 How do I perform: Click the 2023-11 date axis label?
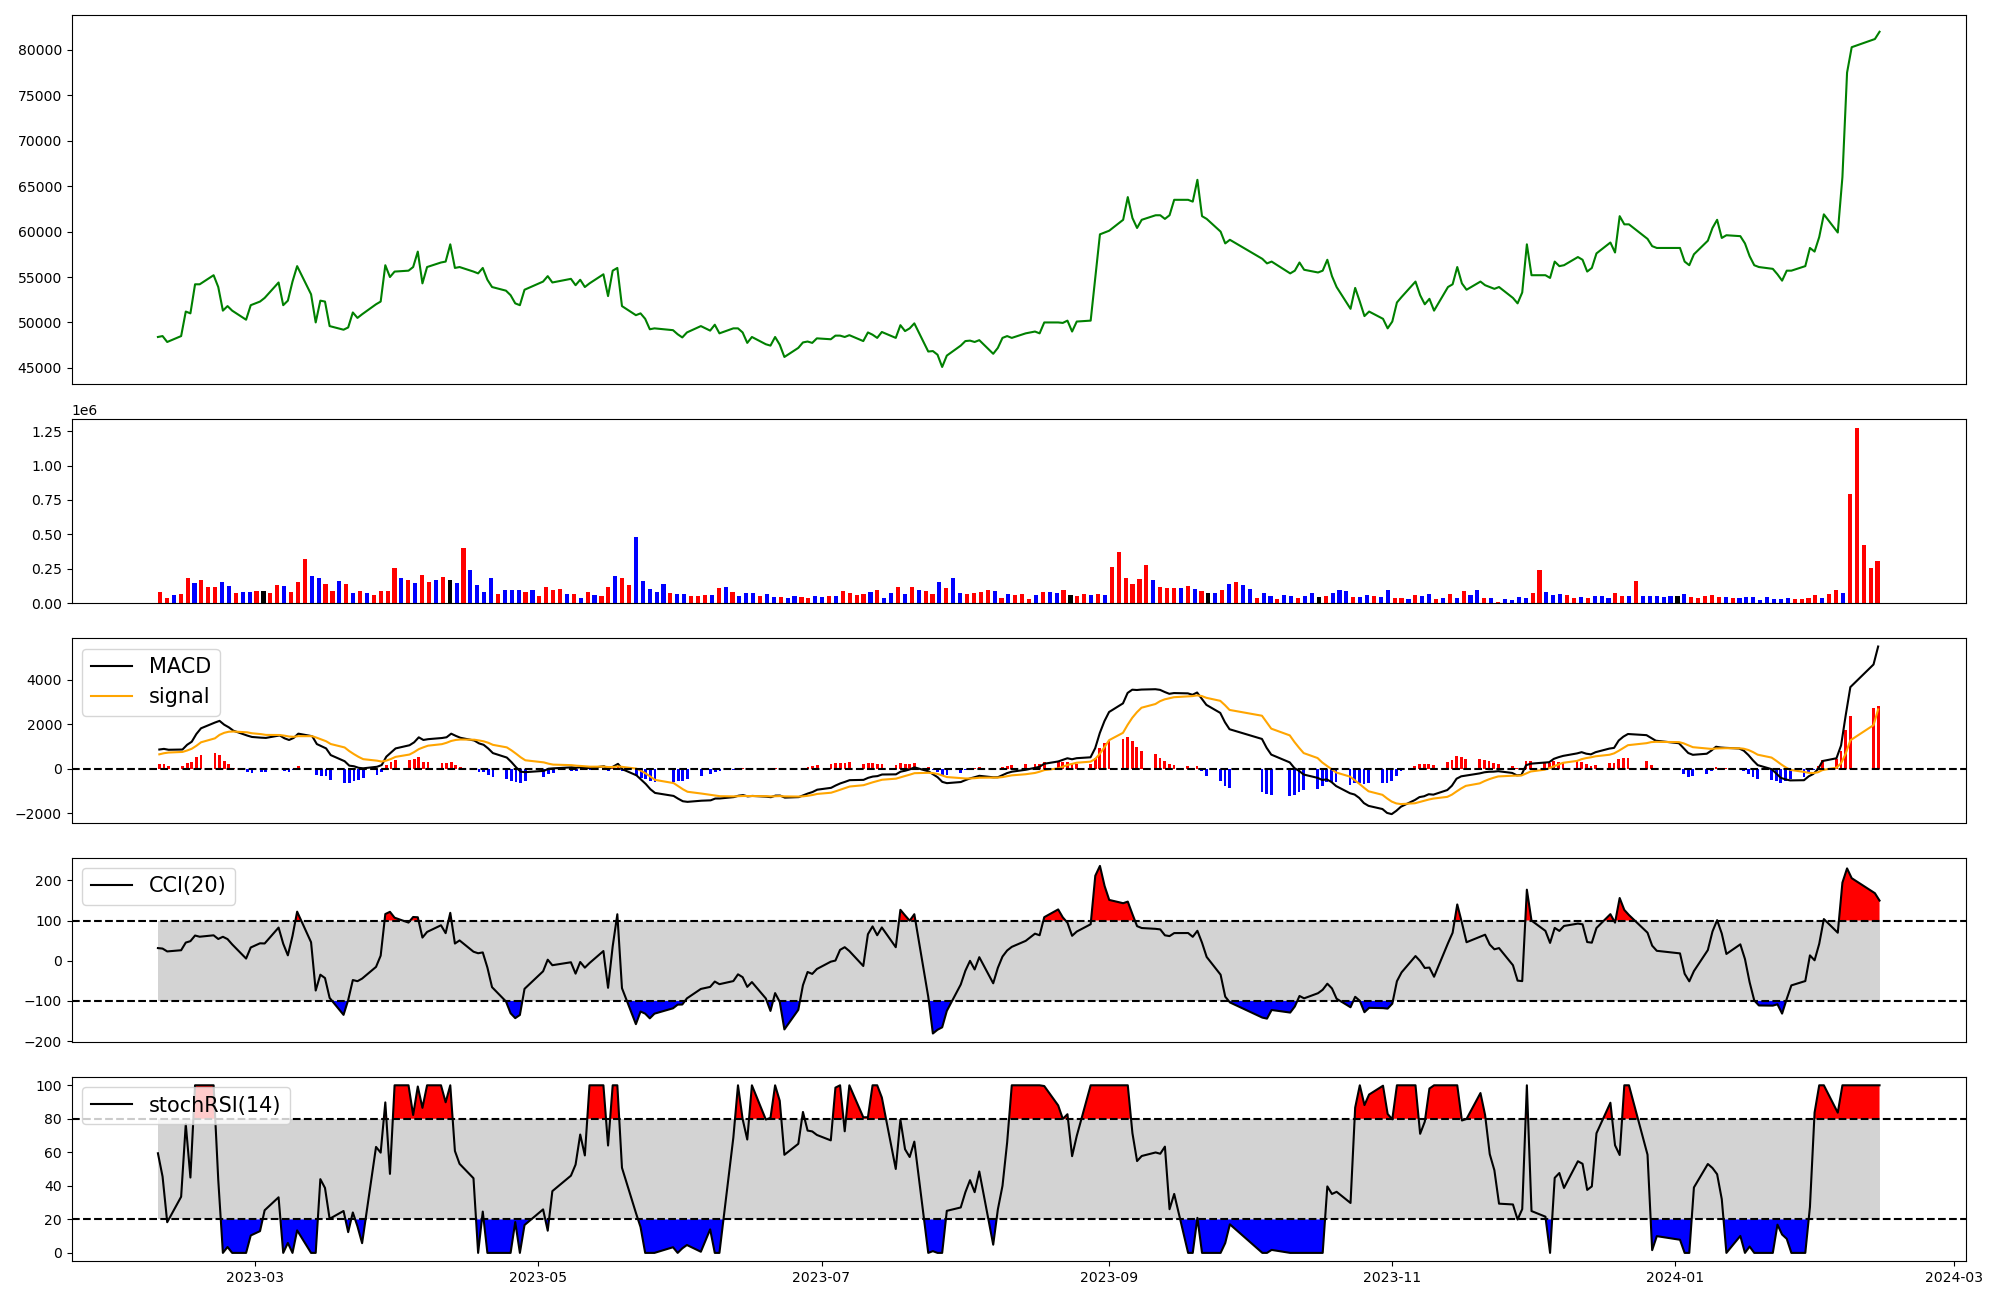[1391, 1277]
